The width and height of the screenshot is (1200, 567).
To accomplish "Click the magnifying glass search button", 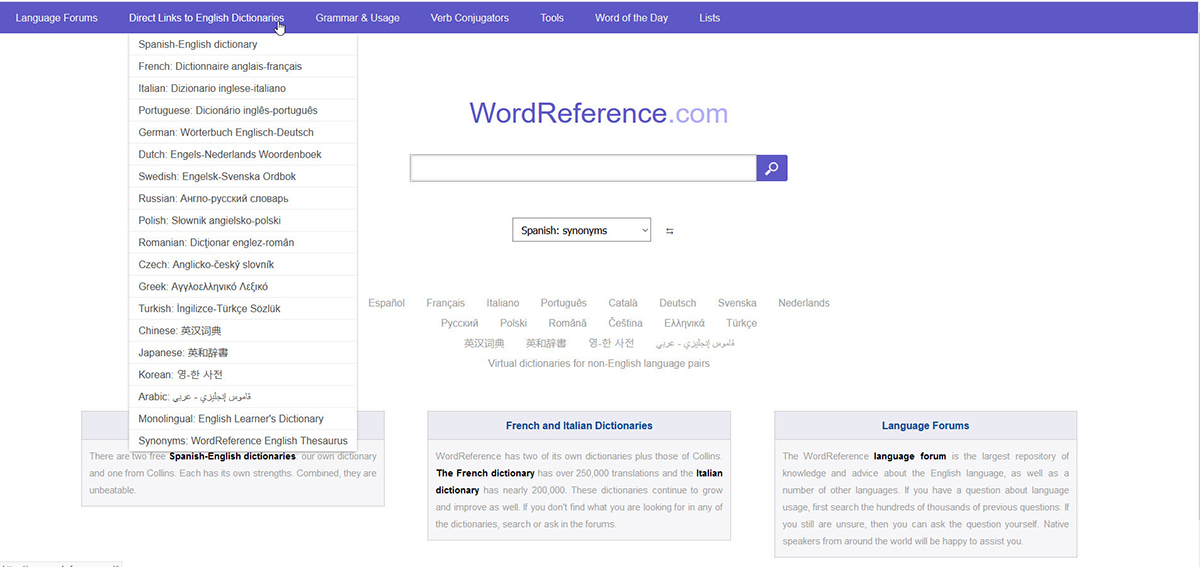I will 772,168.
